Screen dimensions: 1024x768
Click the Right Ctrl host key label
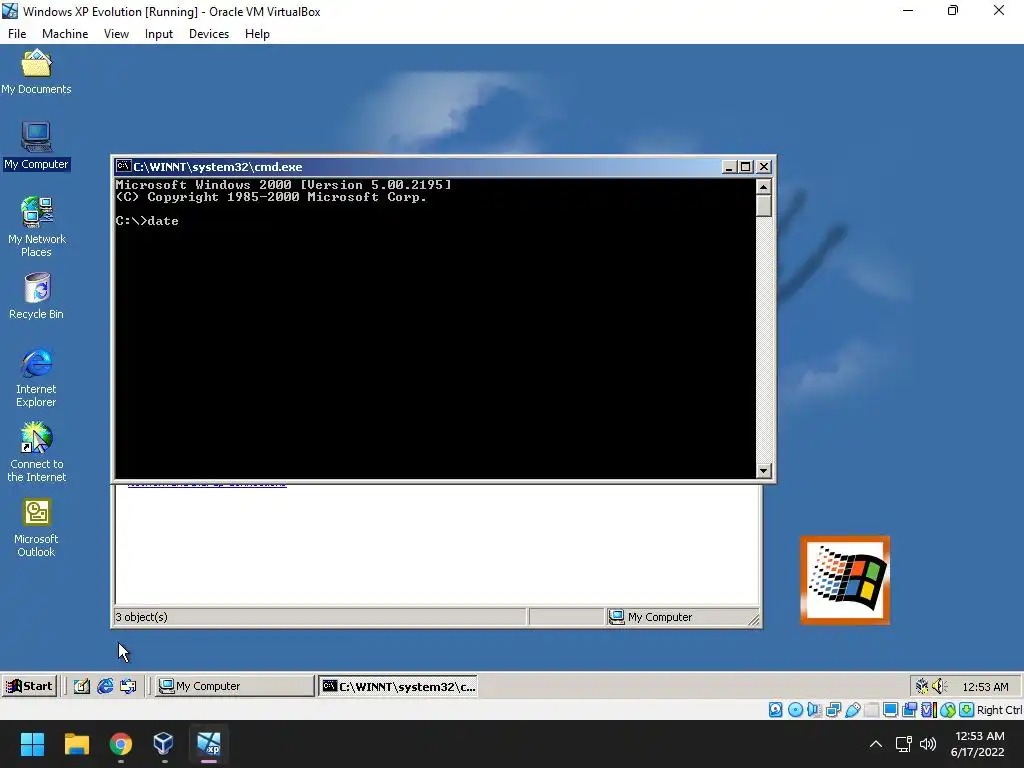pyautogui.click(x=999, y=710)
